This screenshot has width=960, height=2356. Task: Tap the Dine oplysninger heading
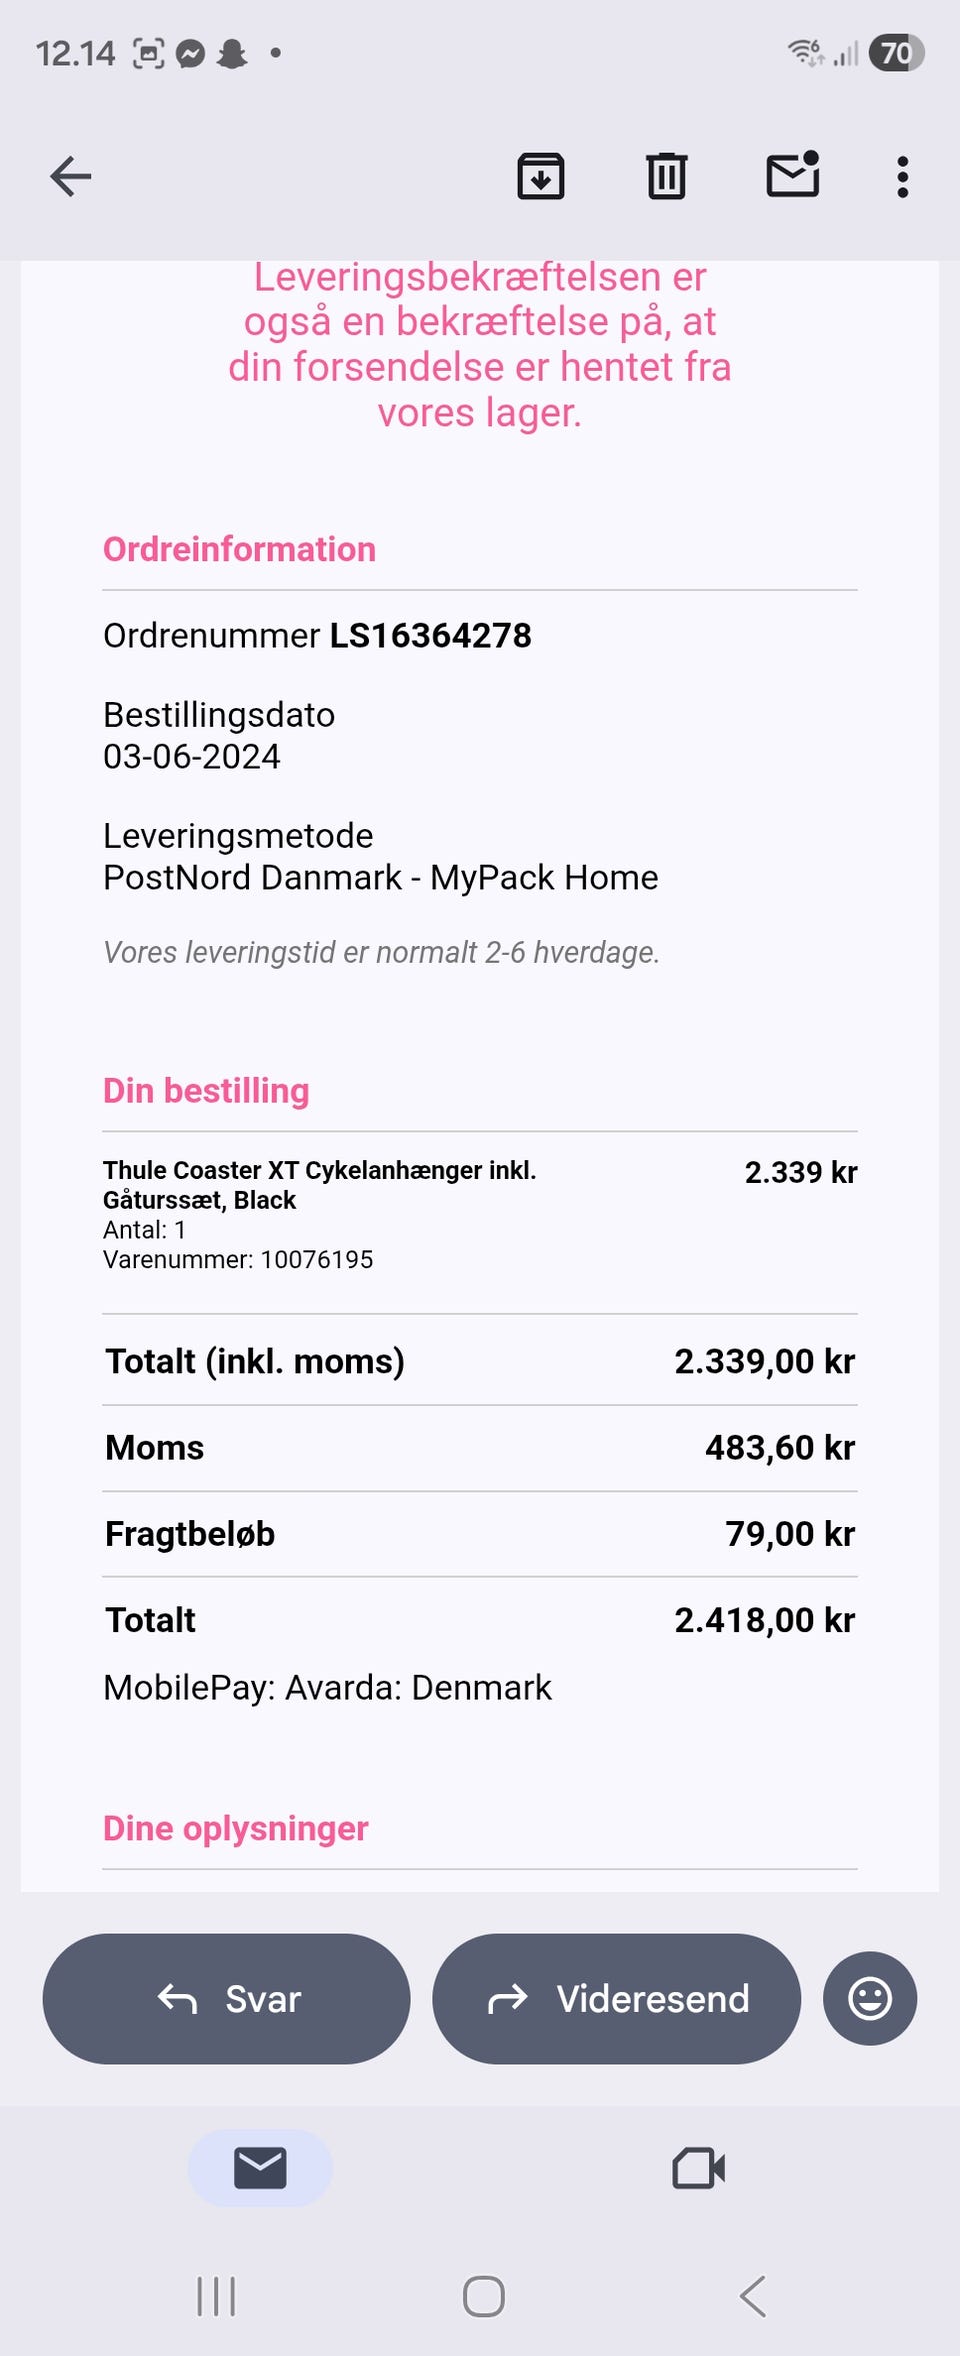(236, 1828)
